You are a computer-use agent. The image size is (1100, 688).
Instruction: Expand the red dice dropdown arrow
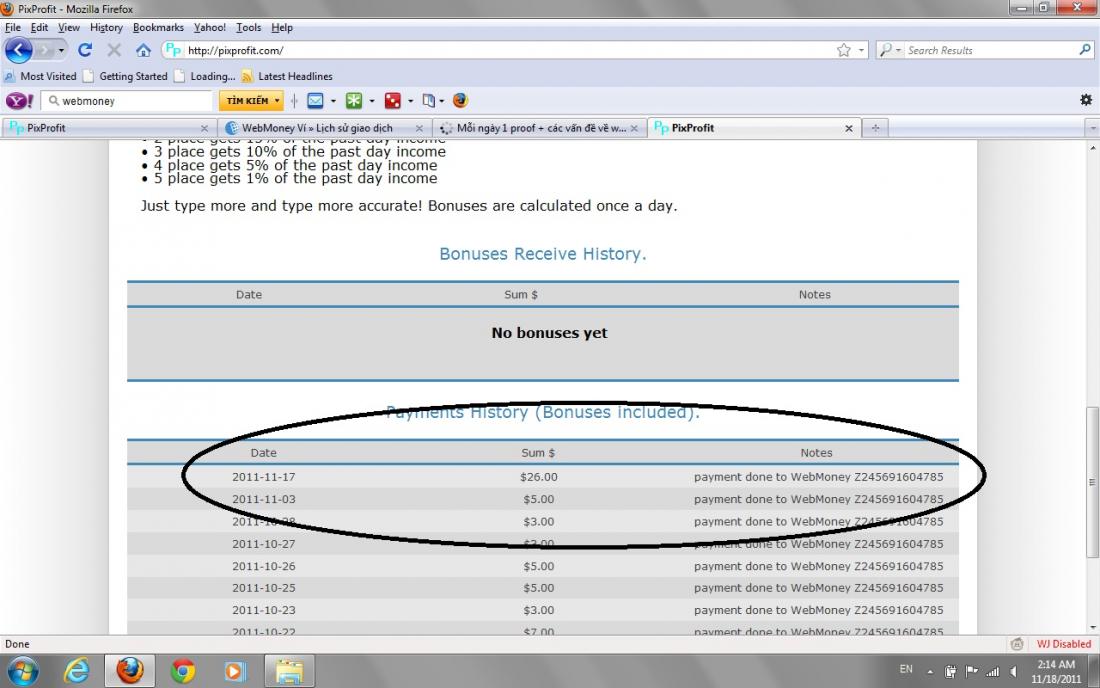click(x=410, y=101)
